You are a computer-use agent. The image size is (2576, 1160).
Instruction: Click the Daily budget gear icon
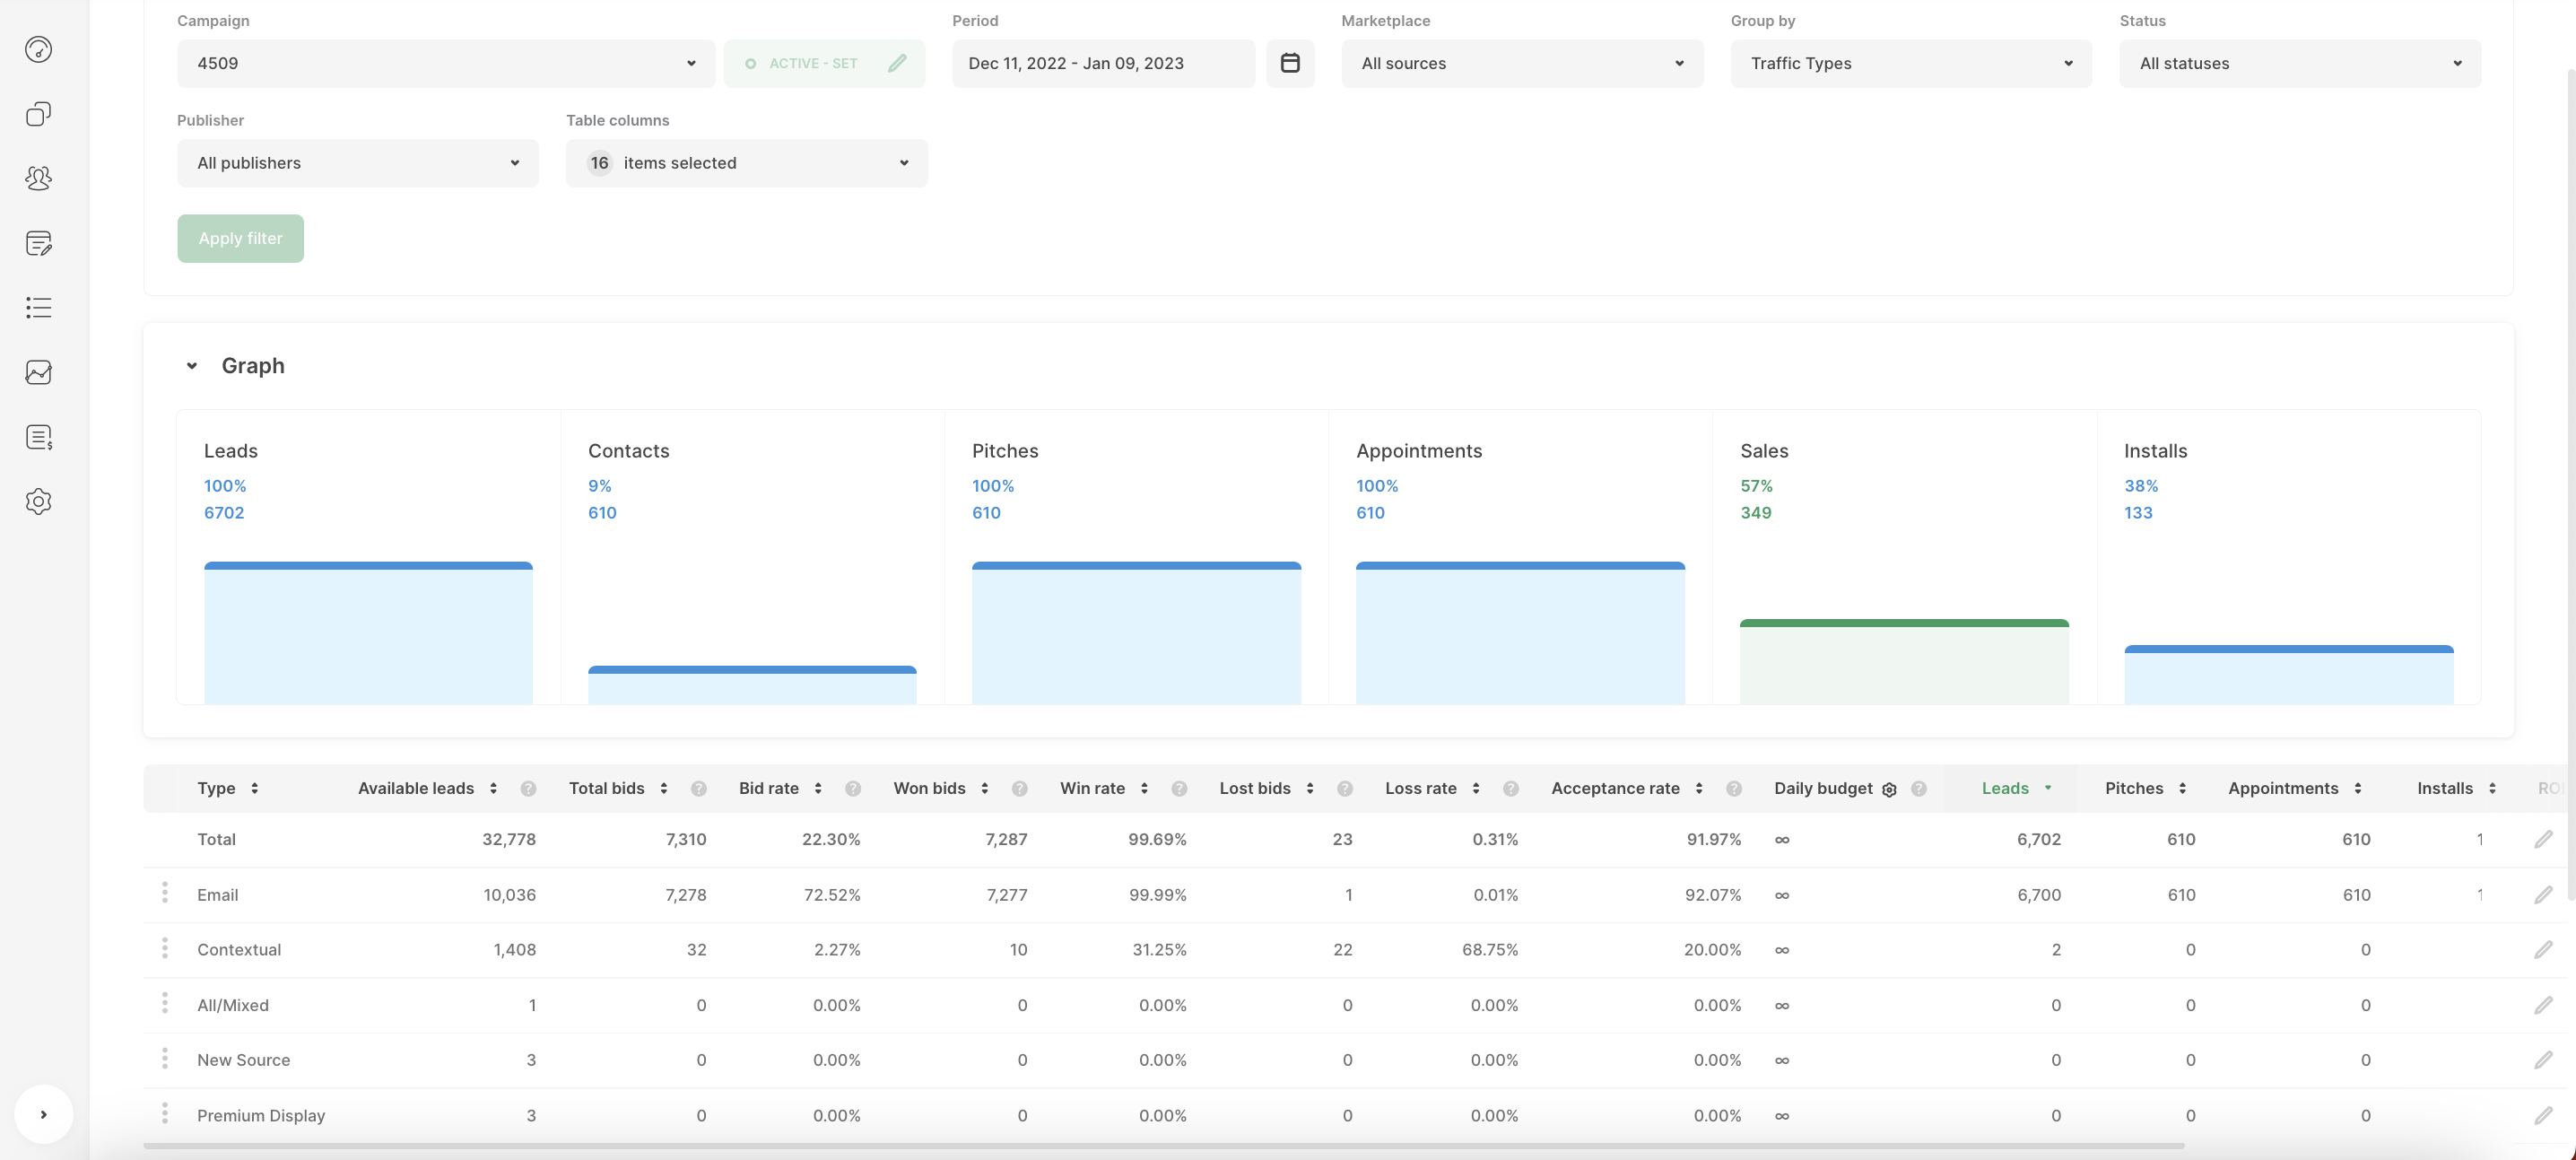(1889, 789)
